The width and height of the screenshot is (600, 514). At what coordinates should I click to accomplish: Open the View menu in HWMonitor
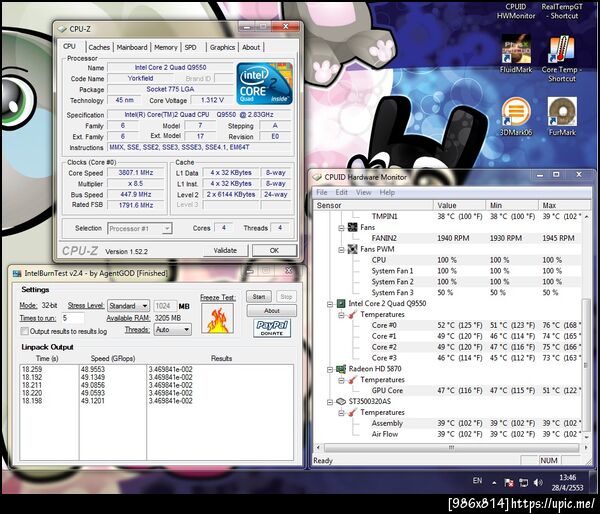point(364,193)
